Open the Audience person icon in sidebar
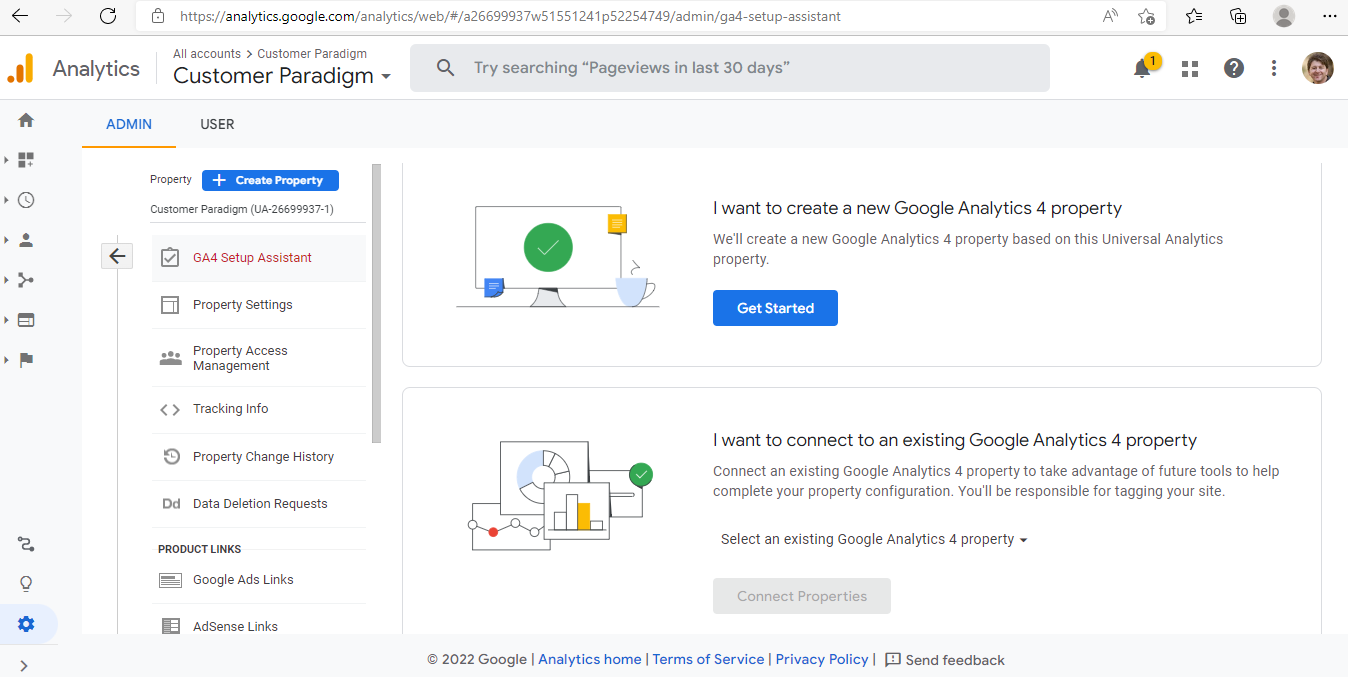Screen dimensions: 1348x677 click(26, 240)
